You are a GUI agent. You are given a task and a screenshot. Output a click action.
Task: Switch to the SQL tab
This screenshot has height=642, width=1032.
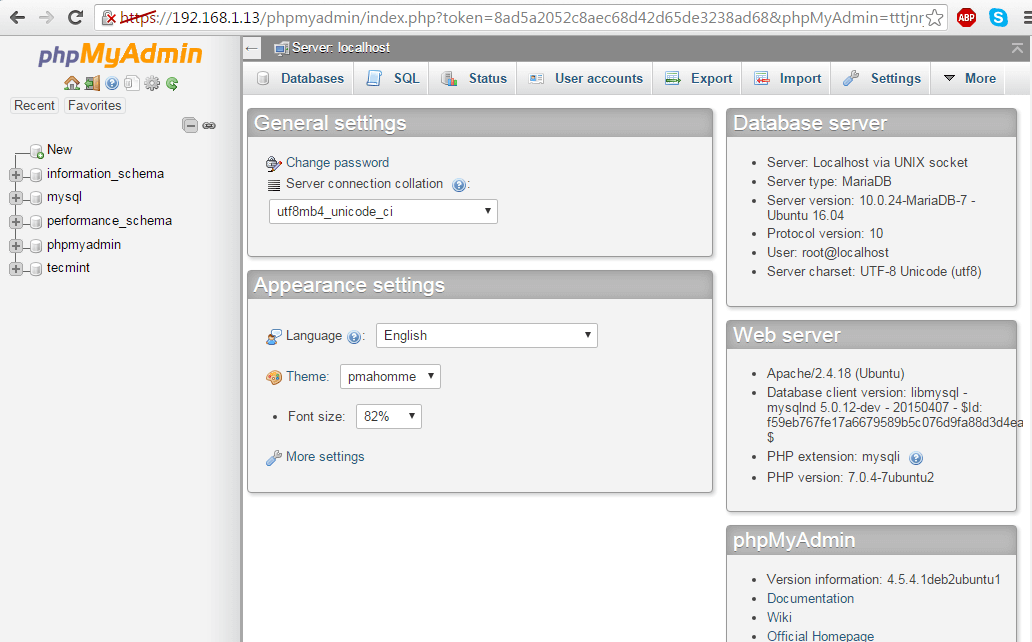[x=392, y=78]
